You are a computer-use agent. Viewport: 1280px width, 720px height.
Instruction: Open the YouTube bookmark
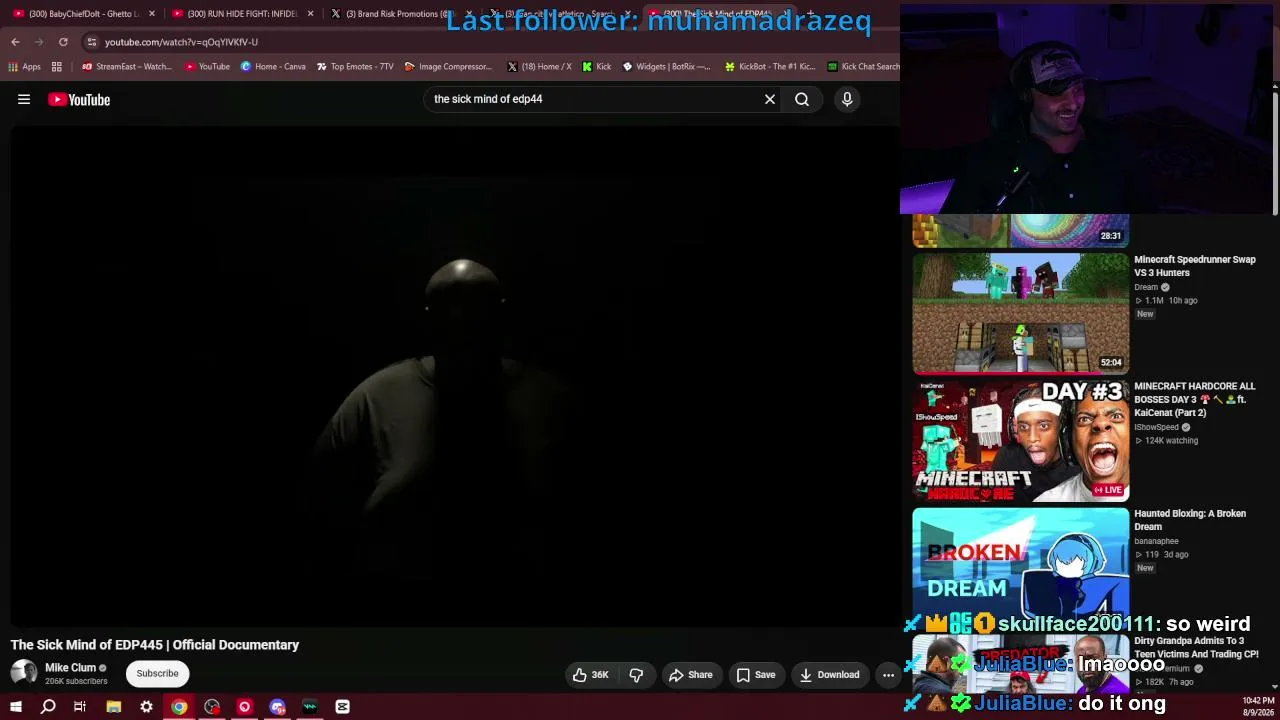tap(207, 67)
